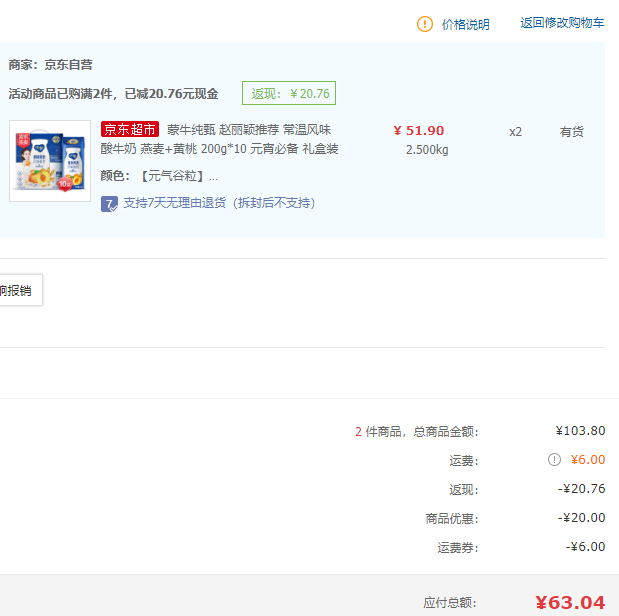This screenshot has height=616, width=619.
Task: Select product discount -¥20.00
Action: tap(581, 518)
